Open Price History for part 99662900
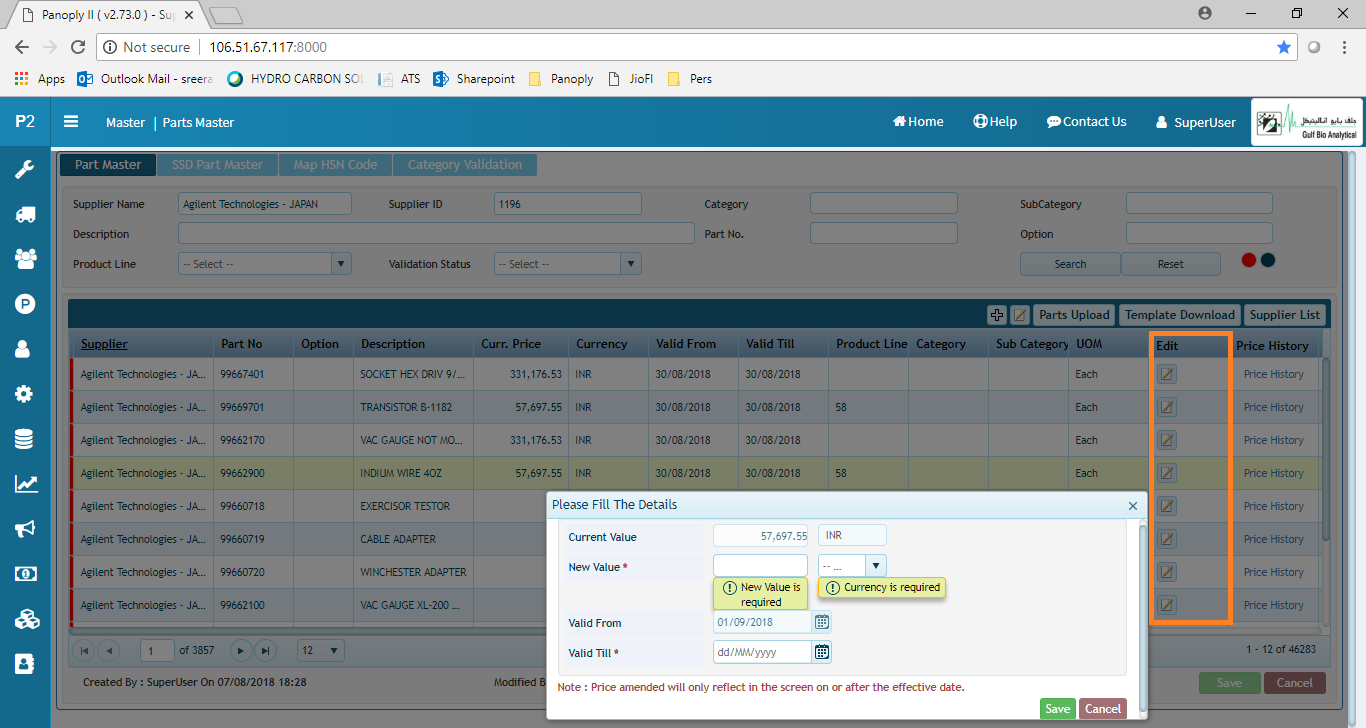 click(x=1273, y=473)
